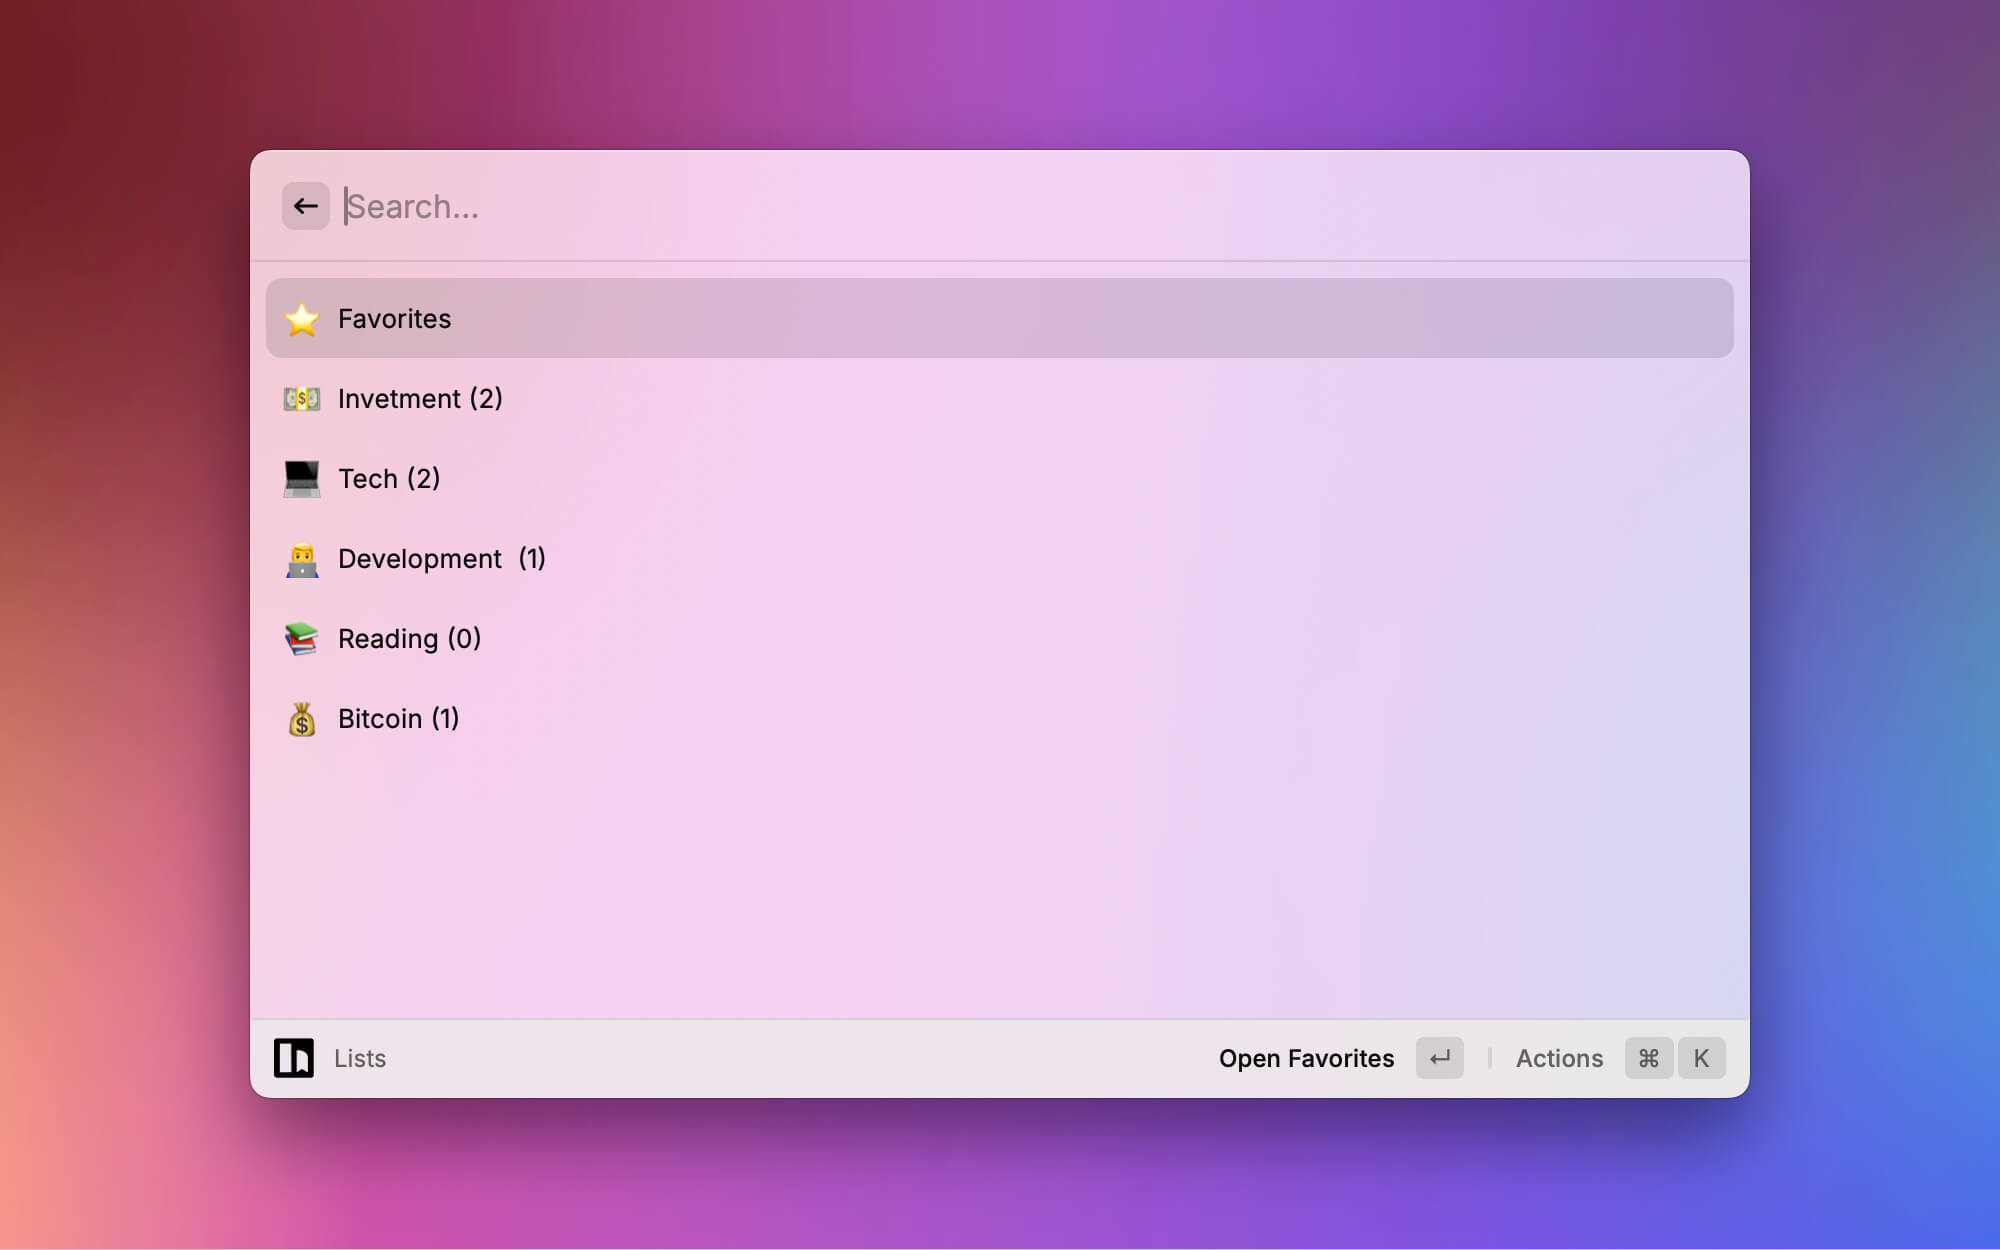Click the Enter key icon

coord(1439,1058)
